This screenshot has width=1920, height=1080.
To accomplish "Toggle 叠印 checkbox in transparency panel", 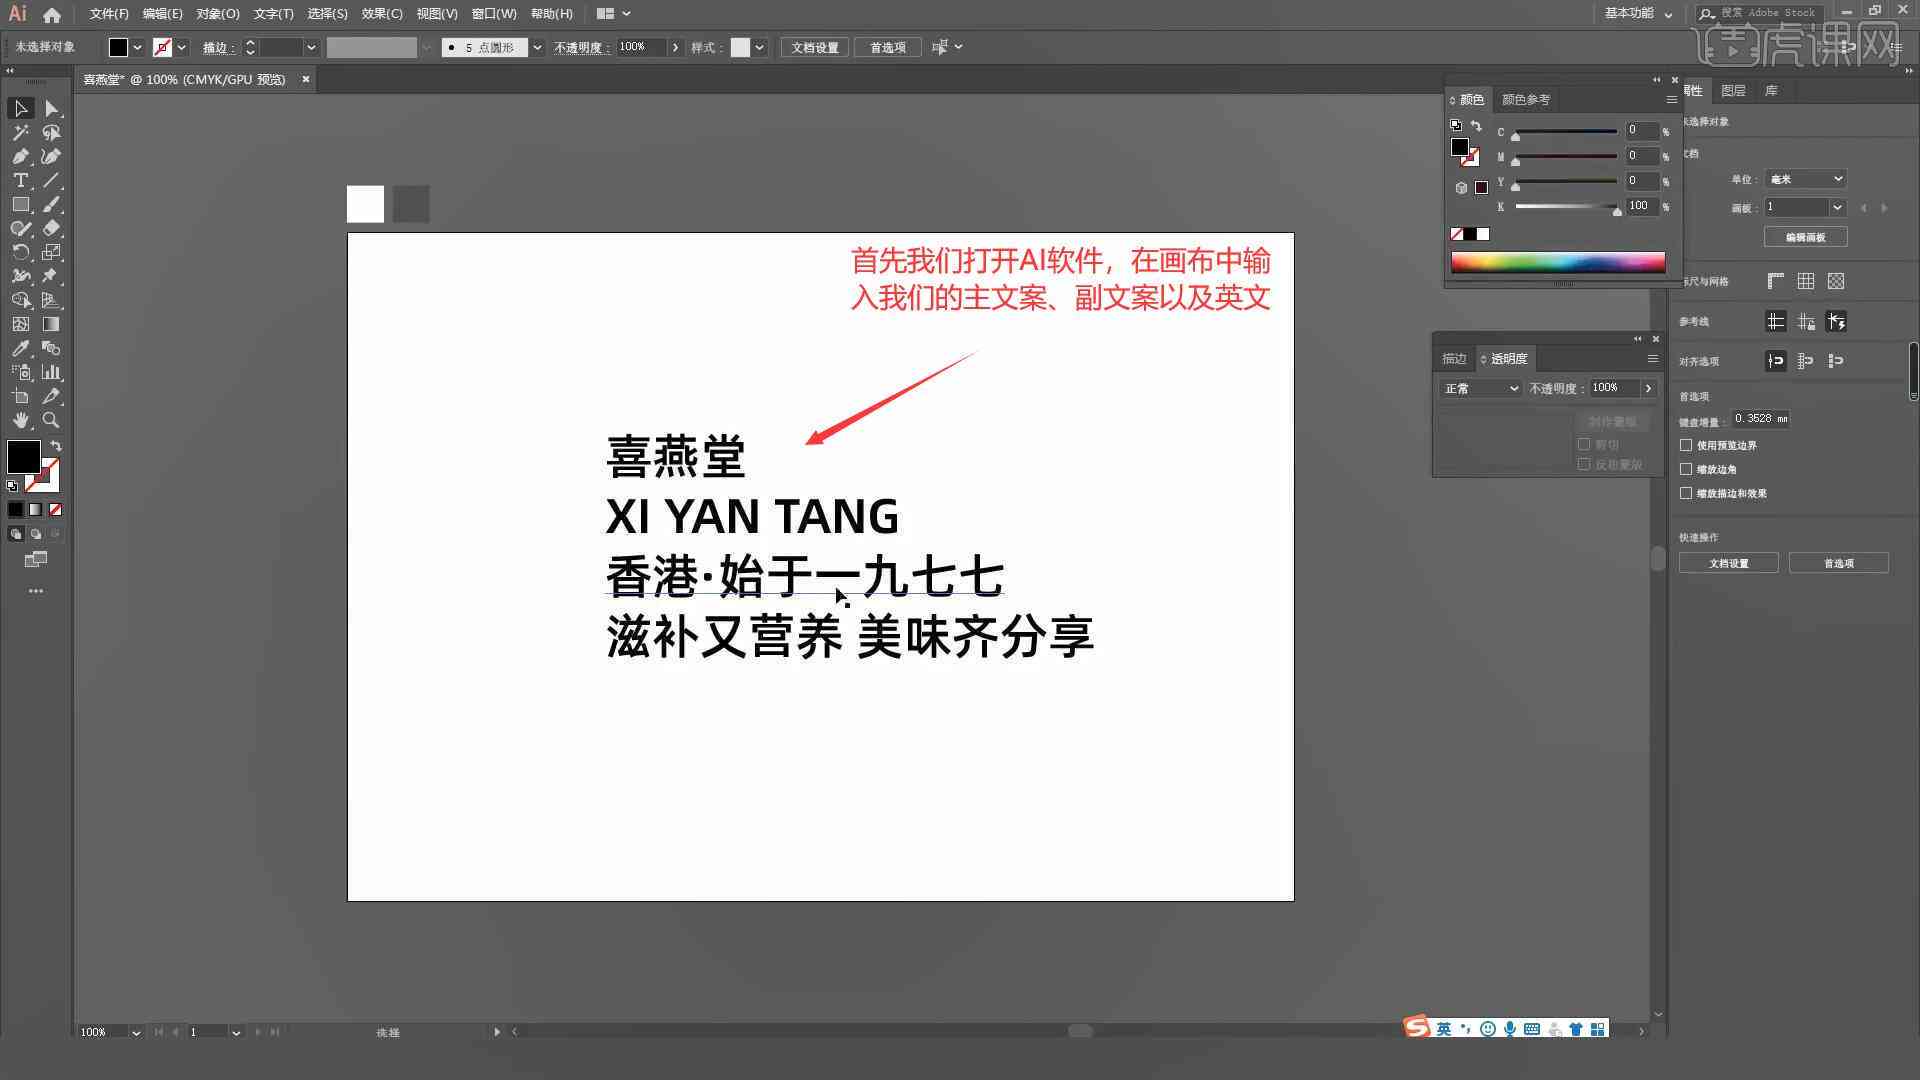I will pyautogui.click(x=1584, y=443).
